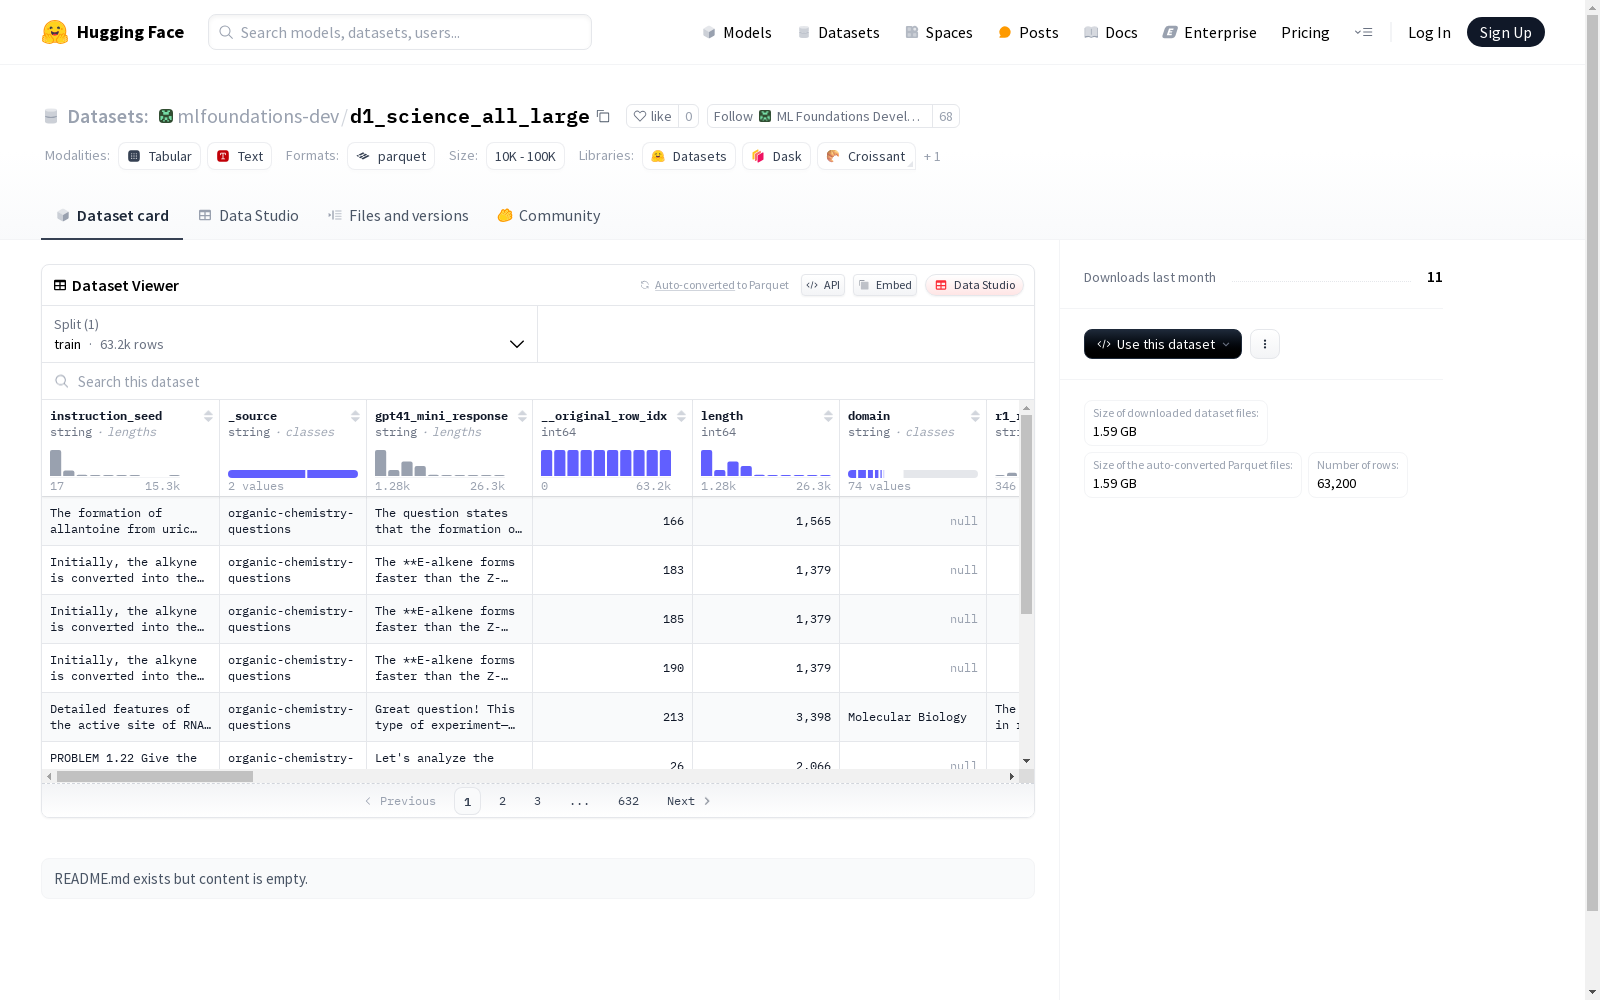Copy dataset name with the copy icon
This screenshot has height=1000, width=1600.
point(603,116)
